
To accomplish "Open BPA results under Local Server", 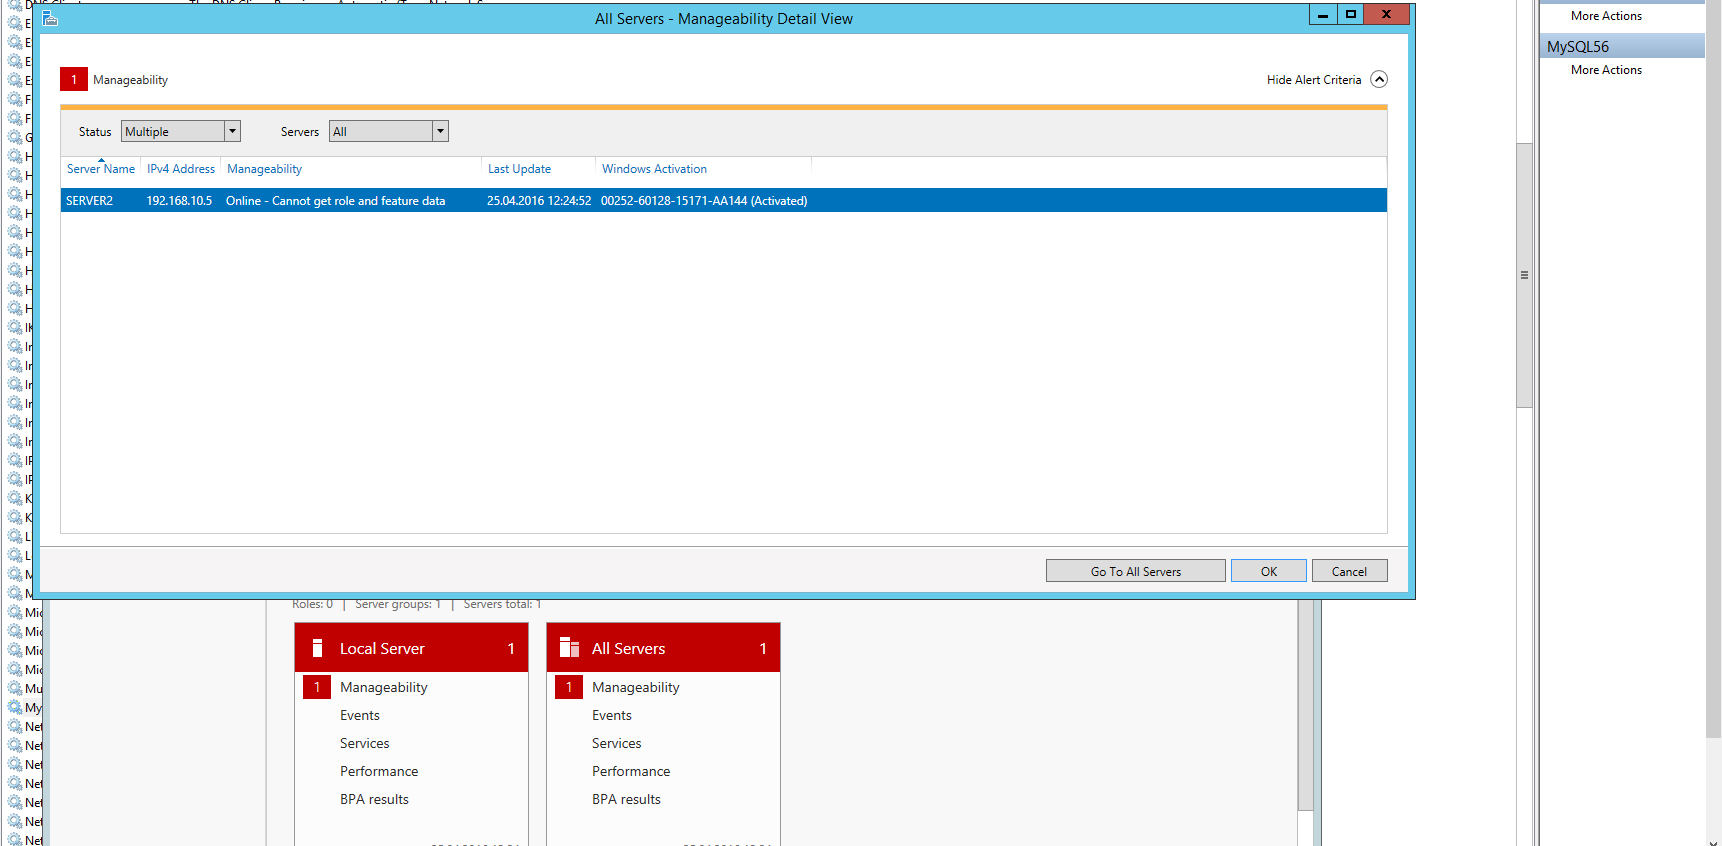I will pyautogui.click(x=374, y=799).
